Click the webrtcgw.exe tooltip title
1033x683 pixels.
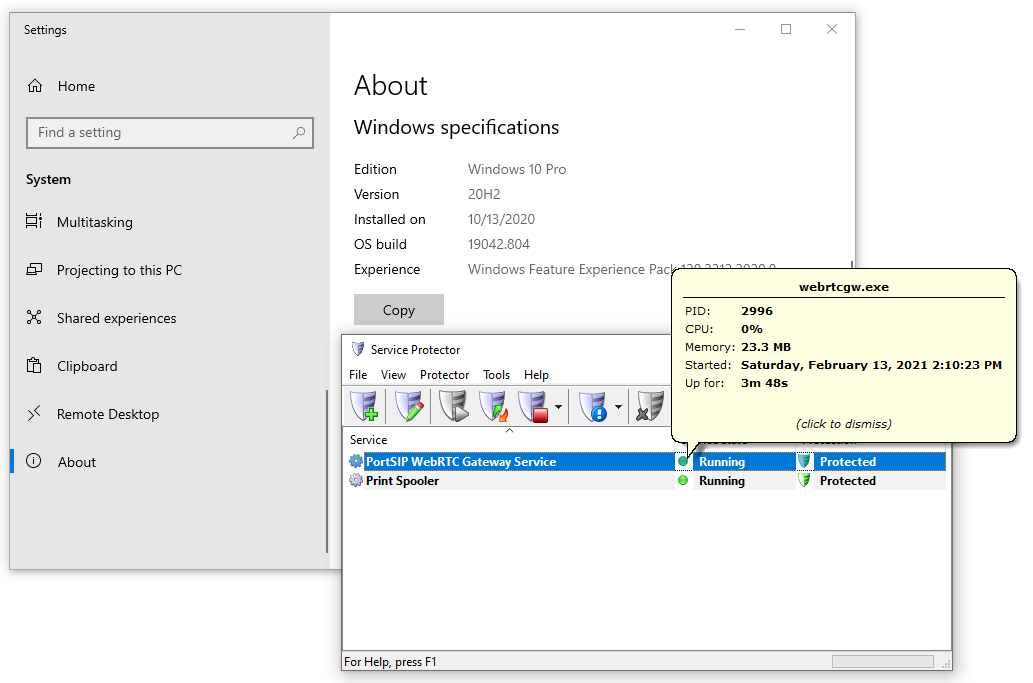pos(844,287)
